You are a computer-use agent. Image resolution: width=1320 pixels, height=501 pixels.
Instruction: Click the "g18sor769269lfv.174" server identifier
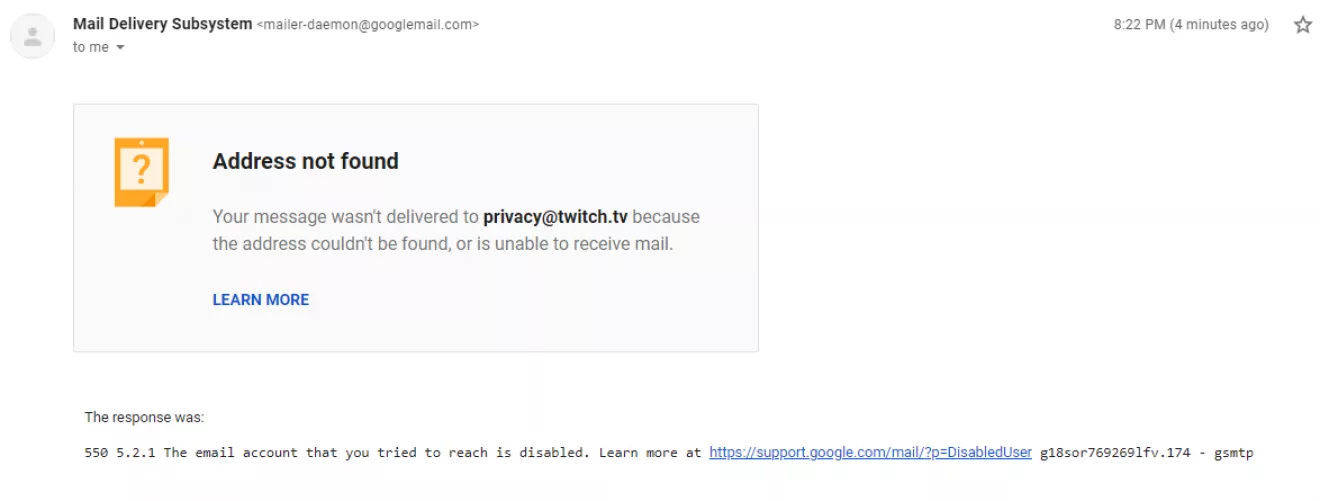[x=1115, y=453]
